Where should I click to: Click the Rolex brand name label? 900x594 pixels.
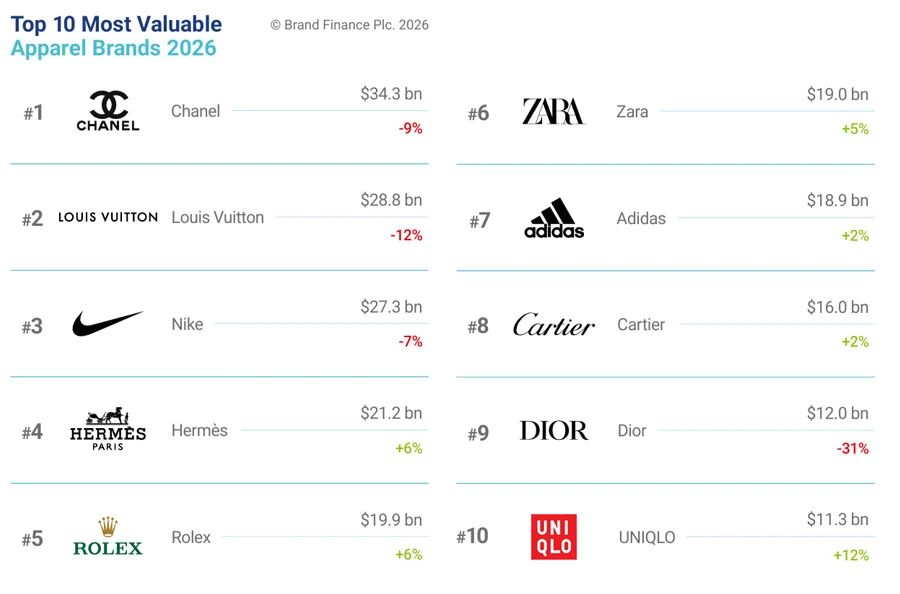tap(191, 537)
